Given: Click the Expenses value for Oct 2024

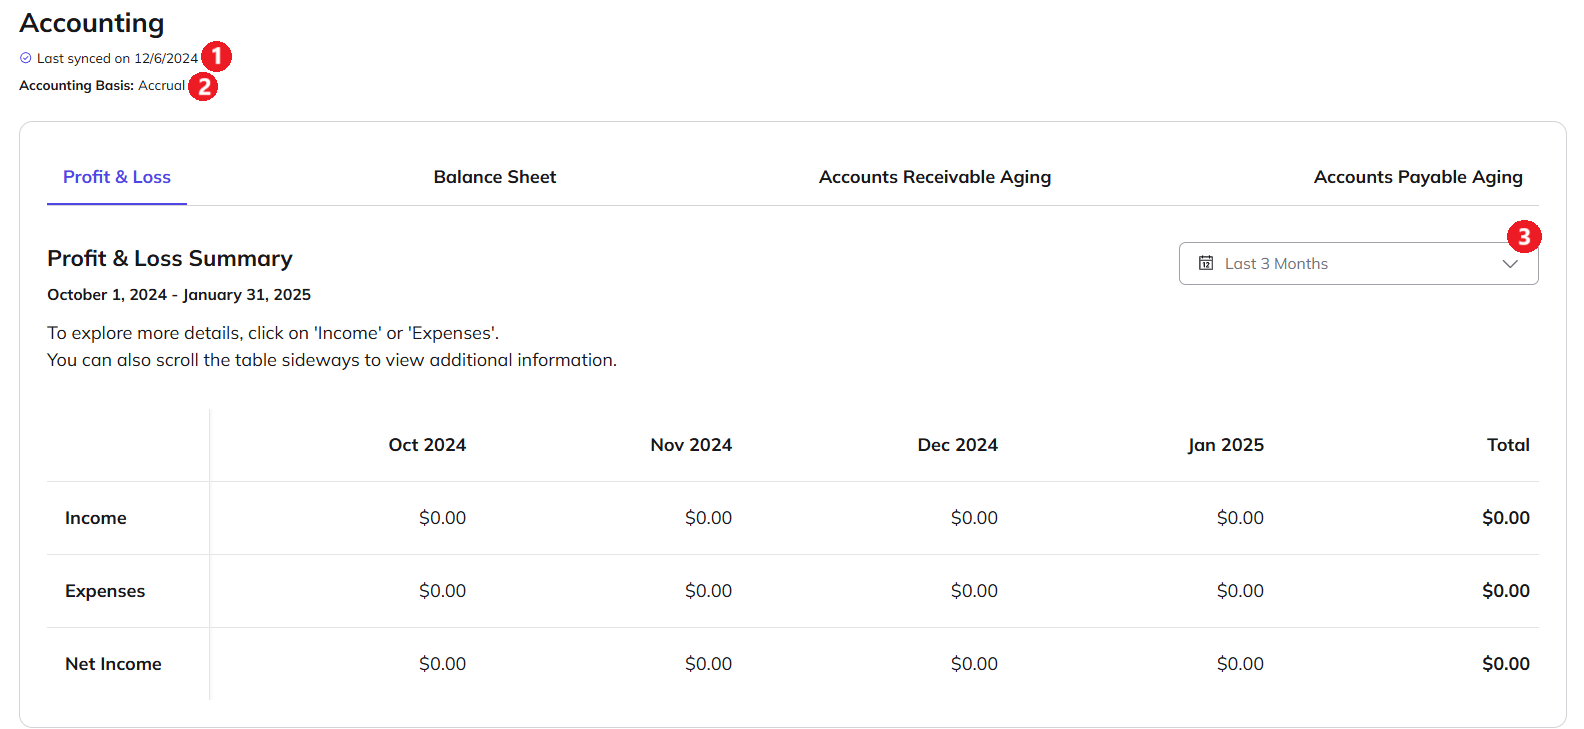Looking at the screenshot, I should [442, 591].
